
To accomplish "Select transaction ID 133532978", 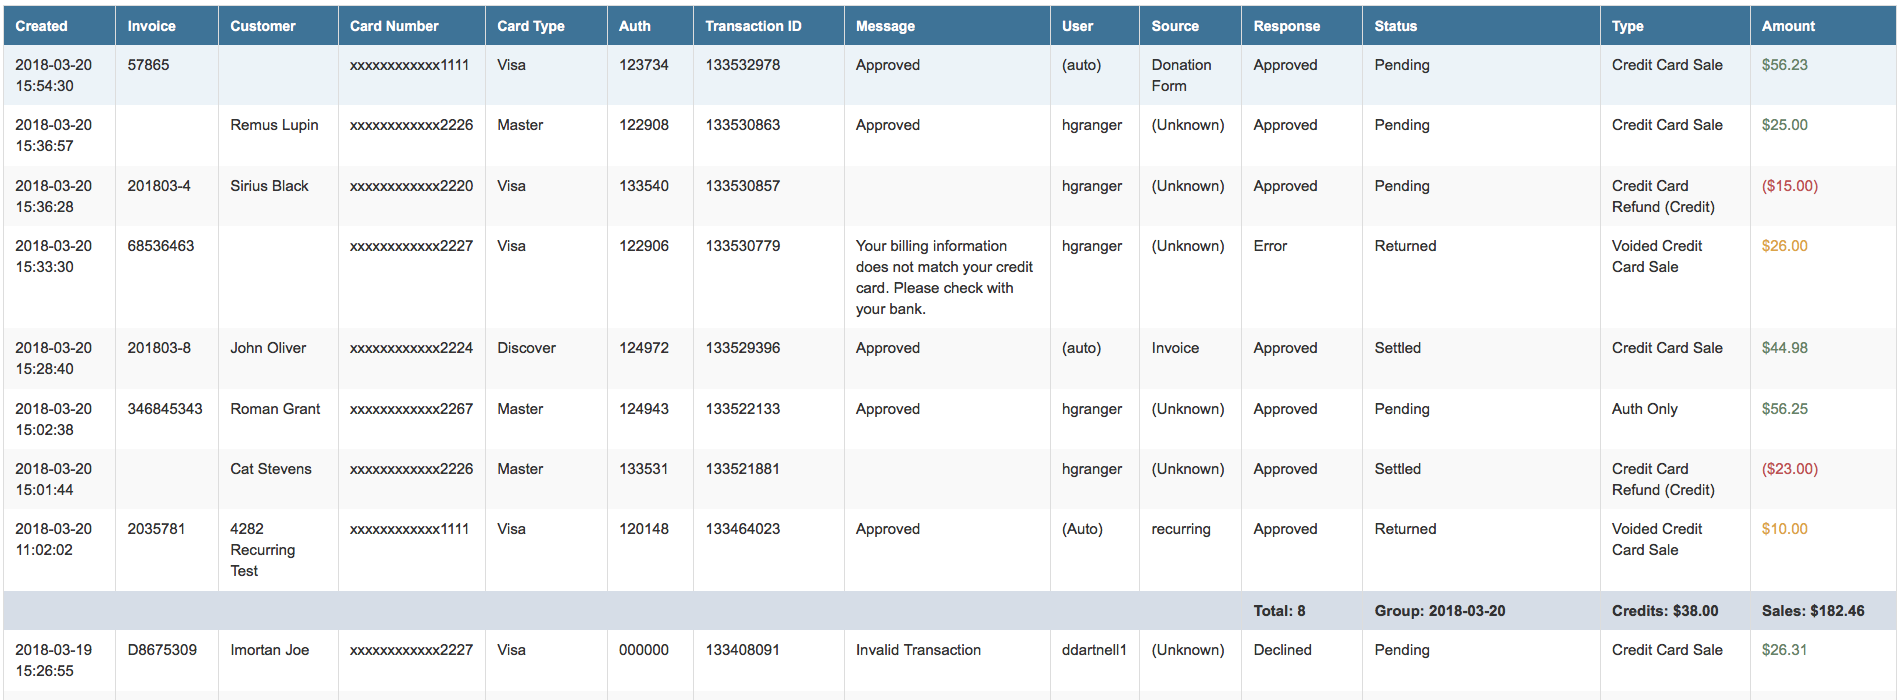I will click(742, 65).
